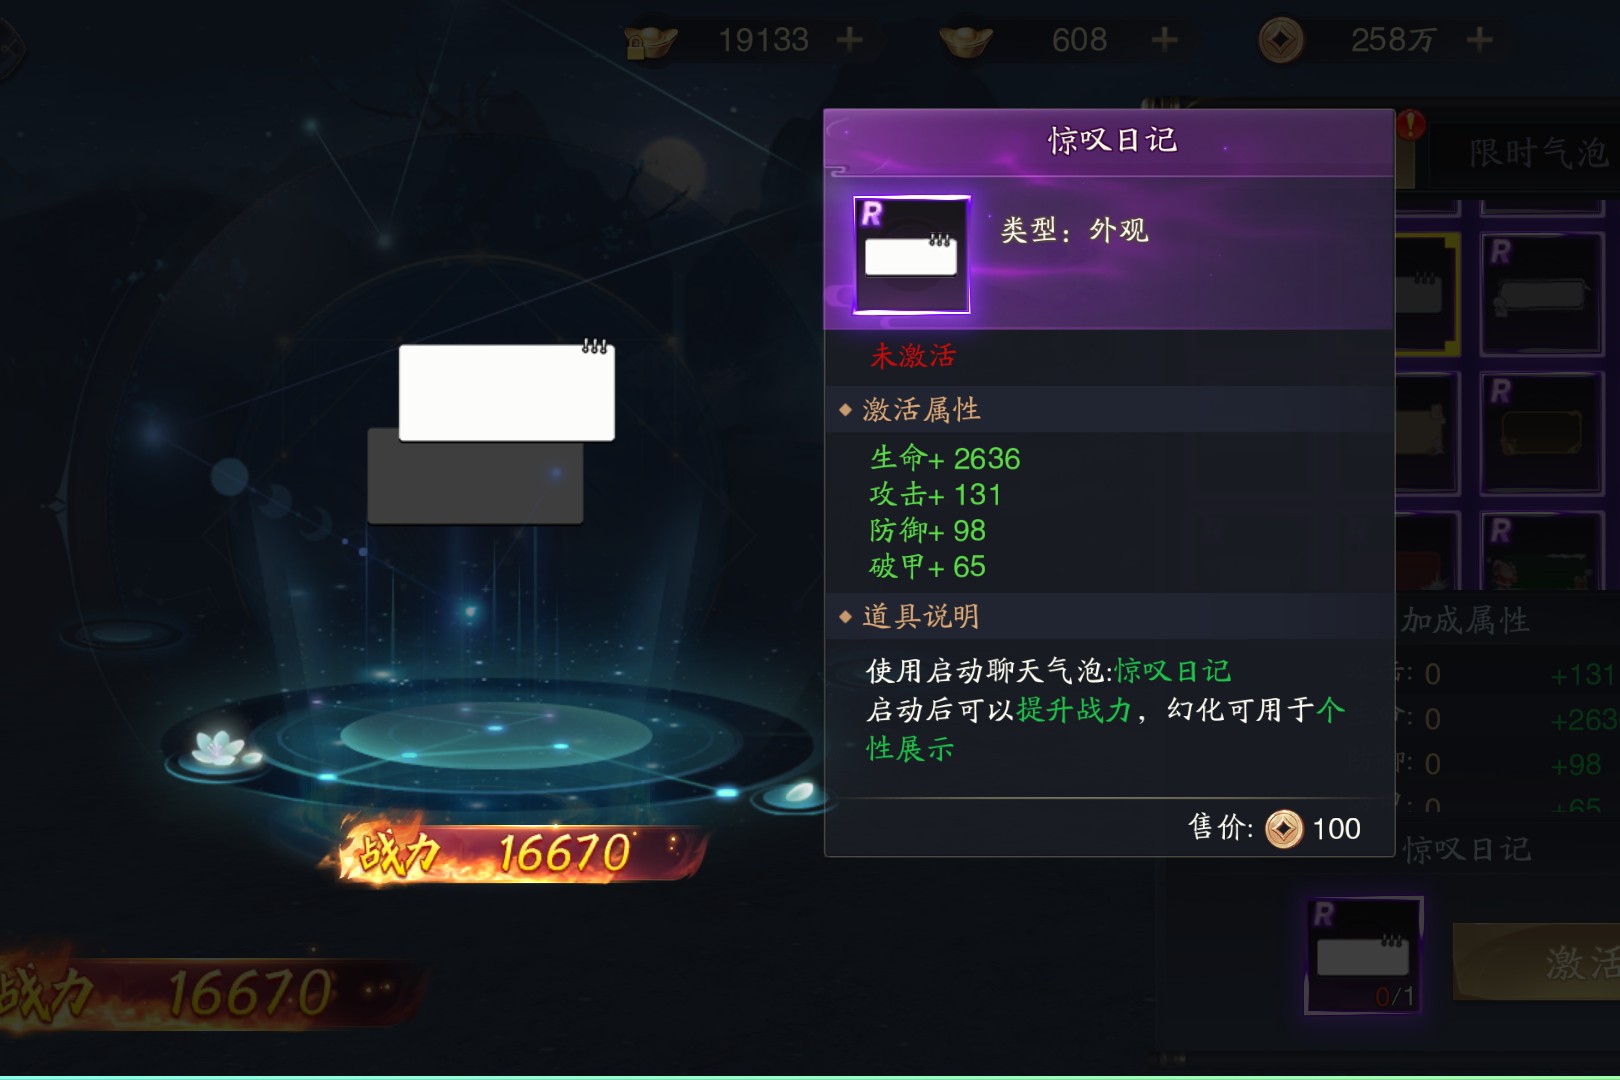Tap the red exclamation alert badge
Screen dimensions: 1620x1080
point(1411,125)
